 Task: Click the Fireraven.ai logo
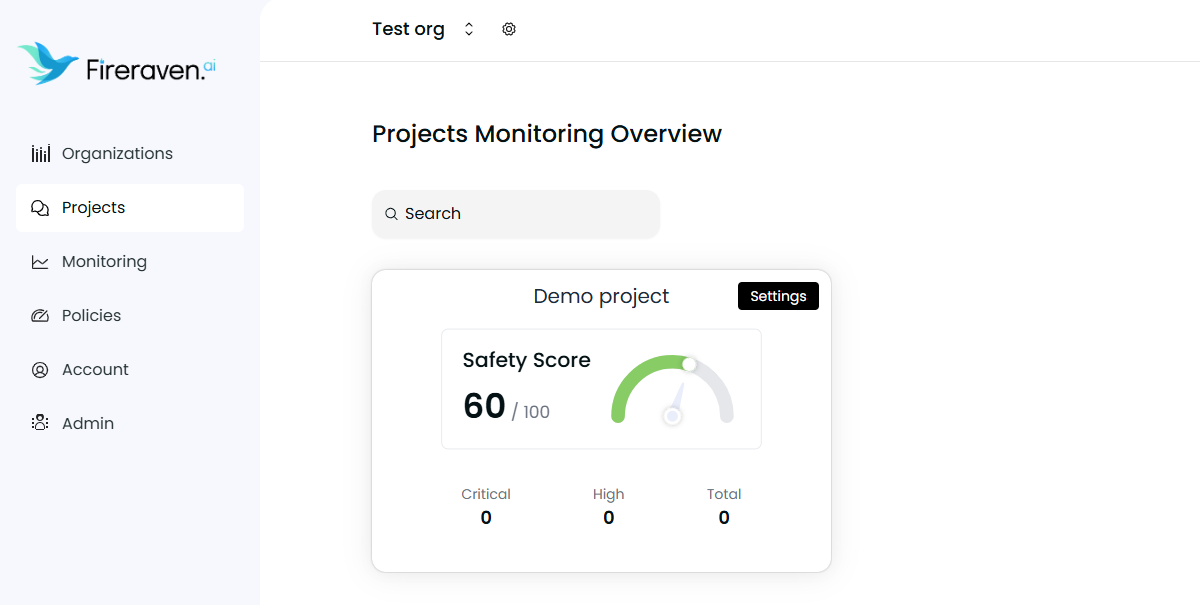115,63
